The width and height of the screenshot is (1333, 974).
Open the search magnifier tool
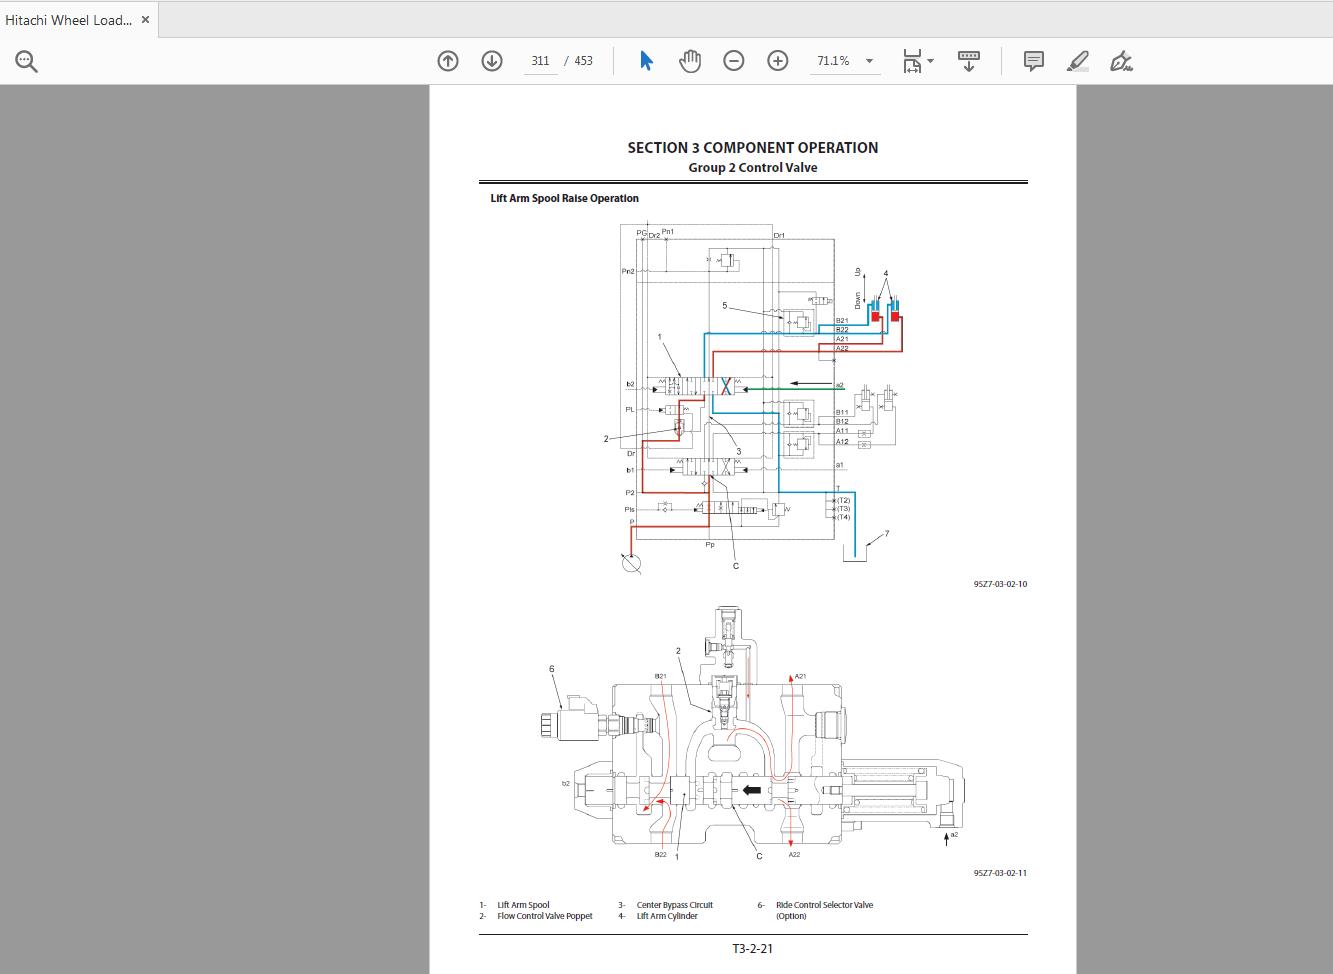pos(27,61)
